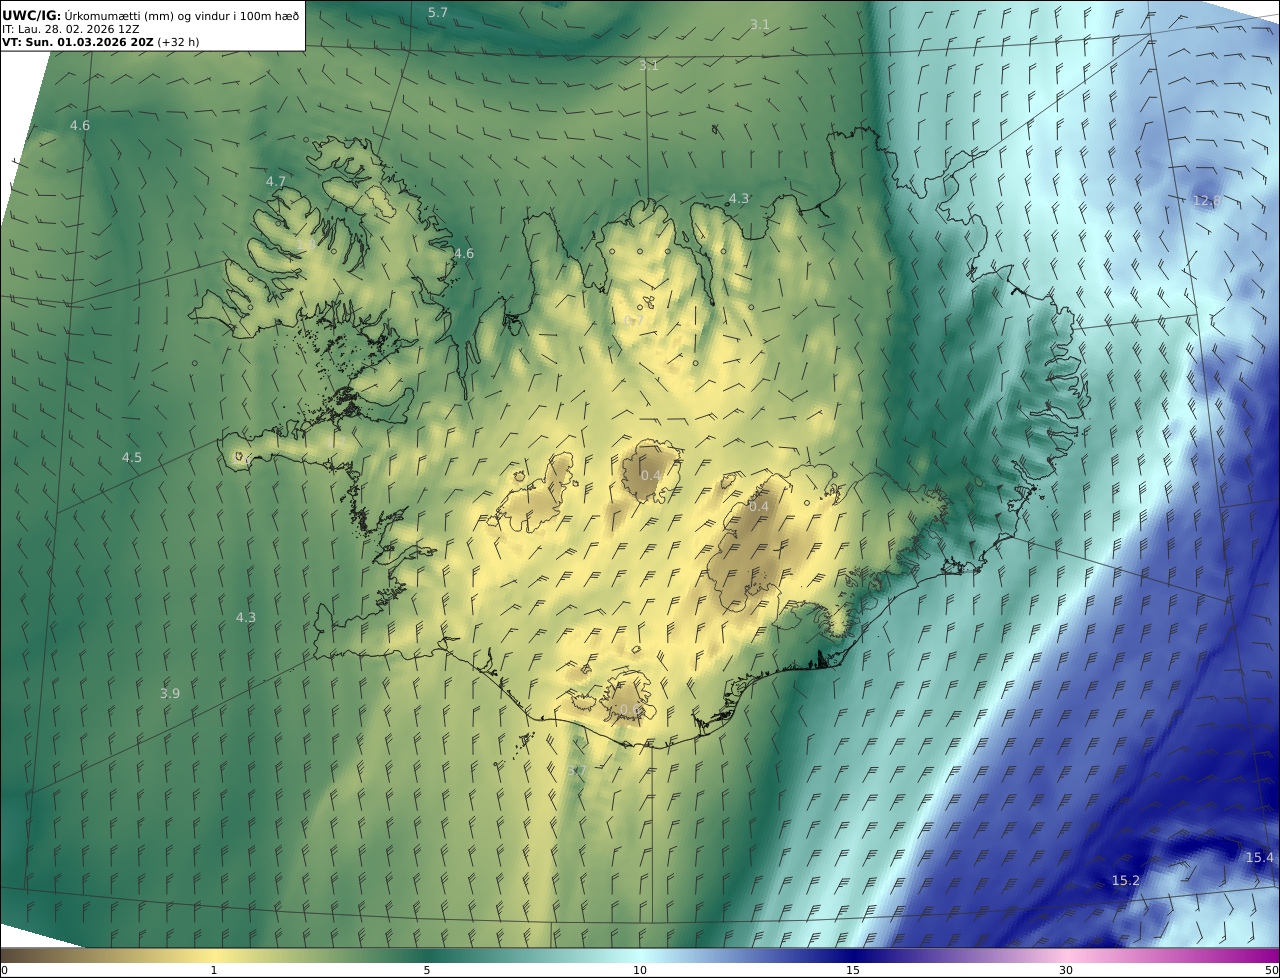Click the 0.4 label on Hofsjökull glacier
The width and height of the screenshot is (1280, 978).
tap(651, 475)
